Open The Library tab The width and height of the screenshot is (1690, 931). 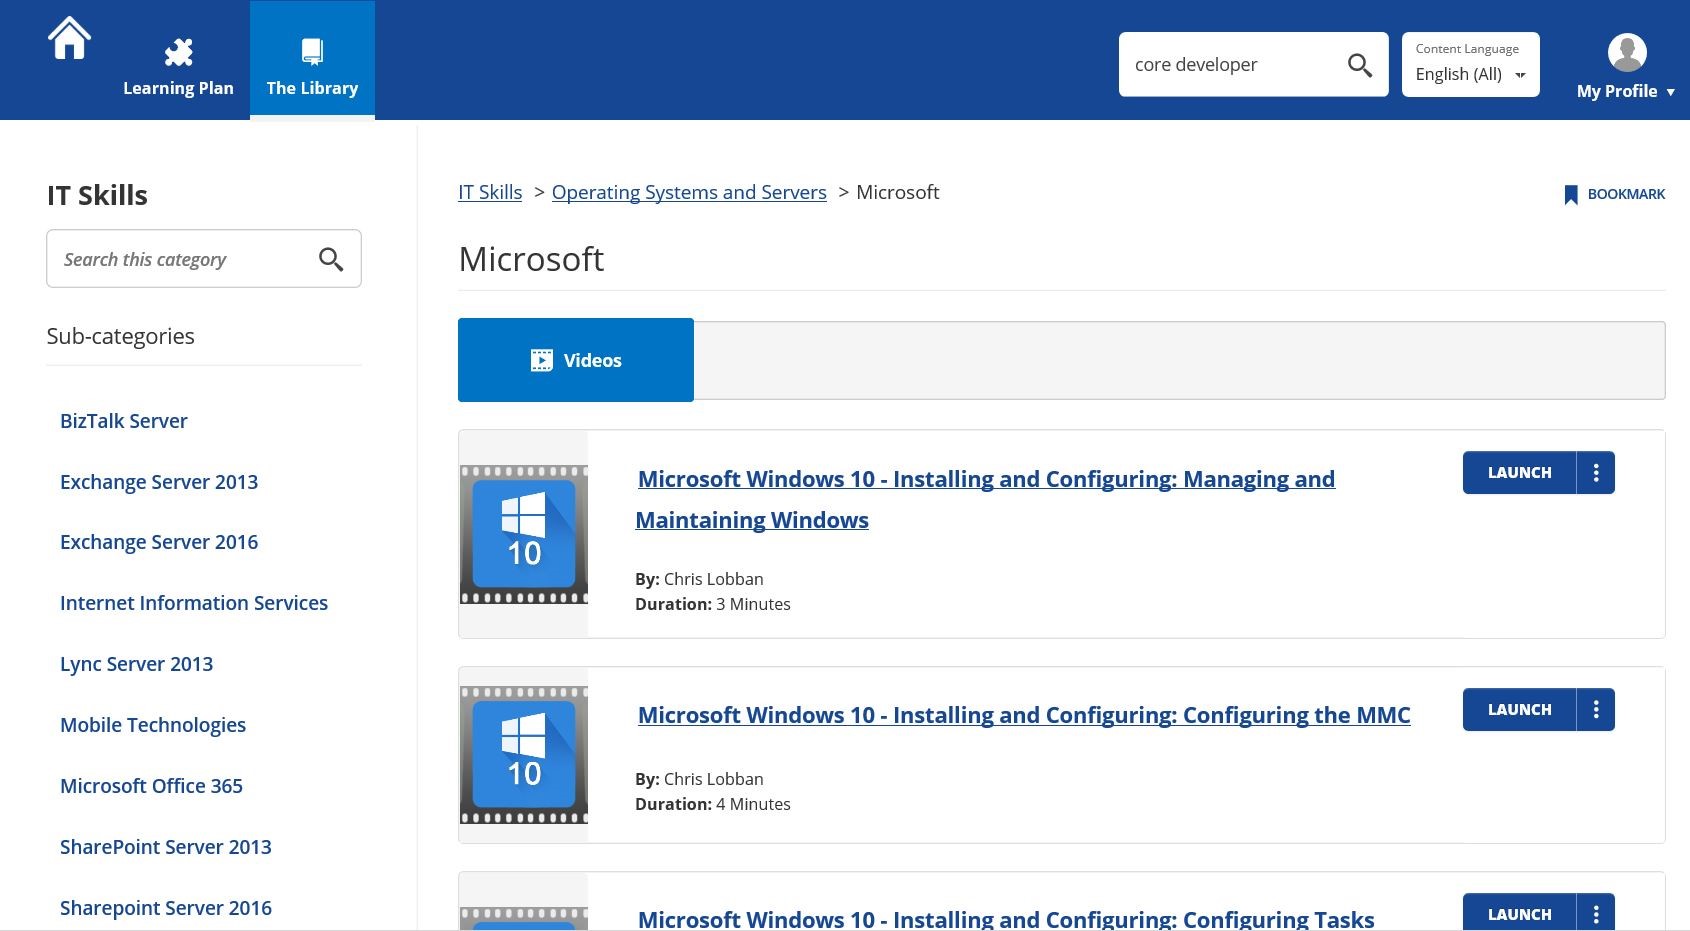tap(312, 60)
